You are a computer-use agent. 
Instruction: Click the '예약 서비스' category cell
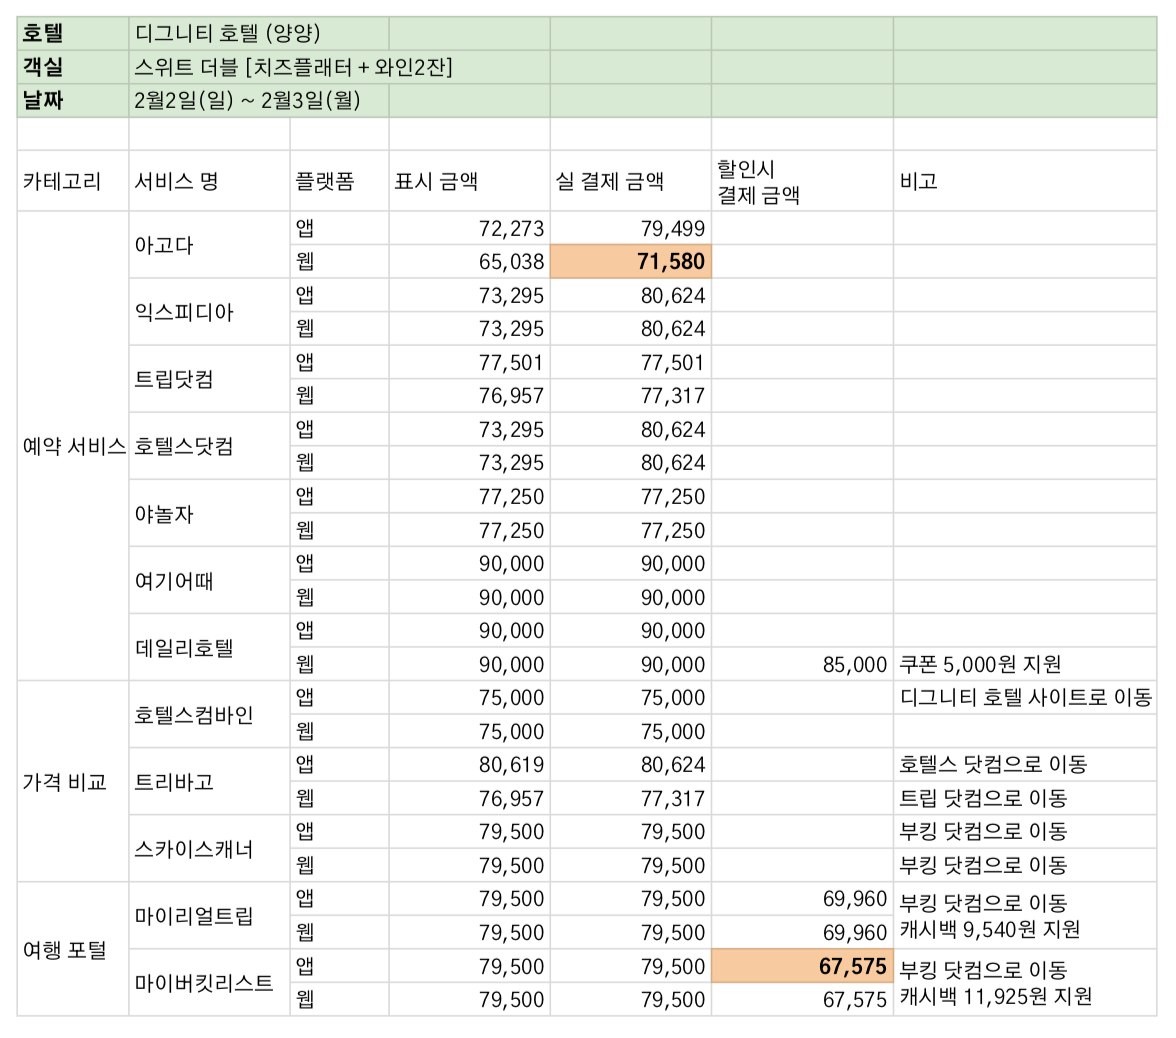(73, 446)
